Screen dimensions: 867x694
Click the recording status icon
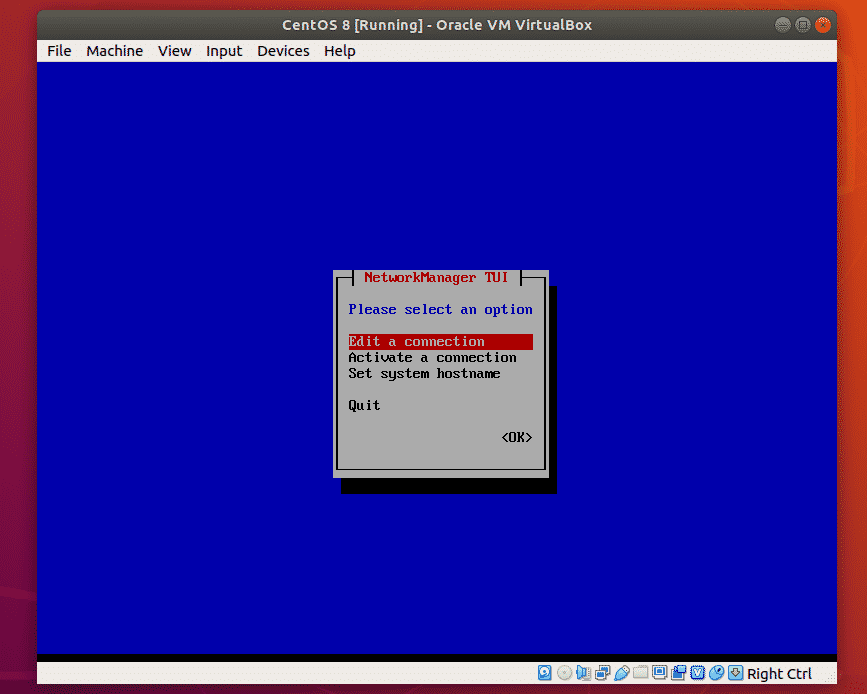pyautogui.click(x=678, y=672)
